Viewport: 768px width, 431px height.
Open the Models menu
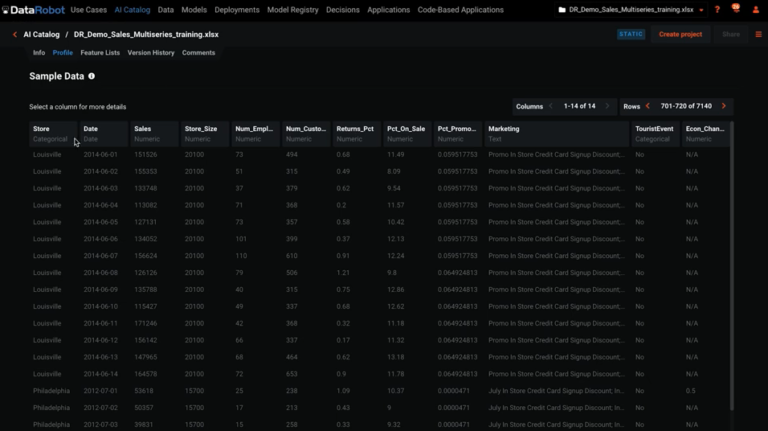(194, 10)
